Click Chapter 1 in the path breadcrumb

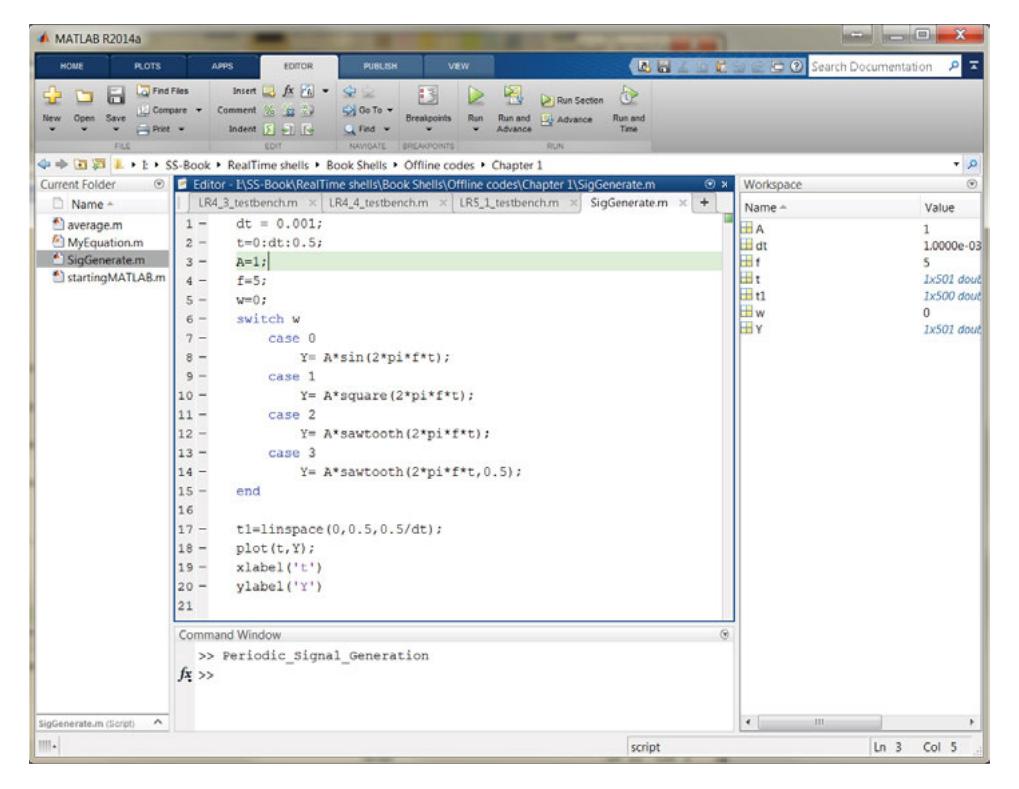click(x=517, y=165)
